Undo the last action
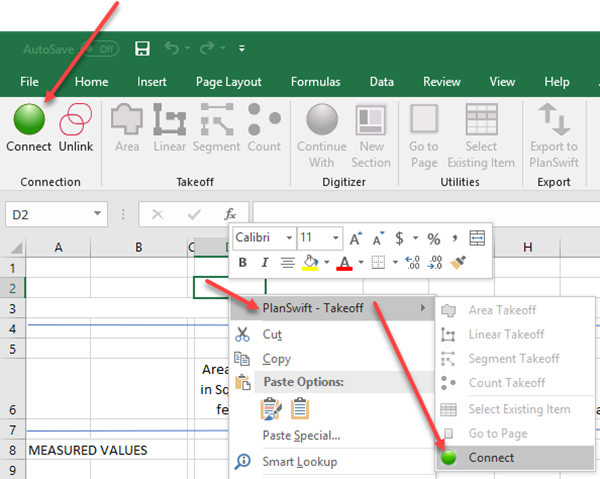Image resolution: width=600 pixels, height=479 pixels. 172,48
